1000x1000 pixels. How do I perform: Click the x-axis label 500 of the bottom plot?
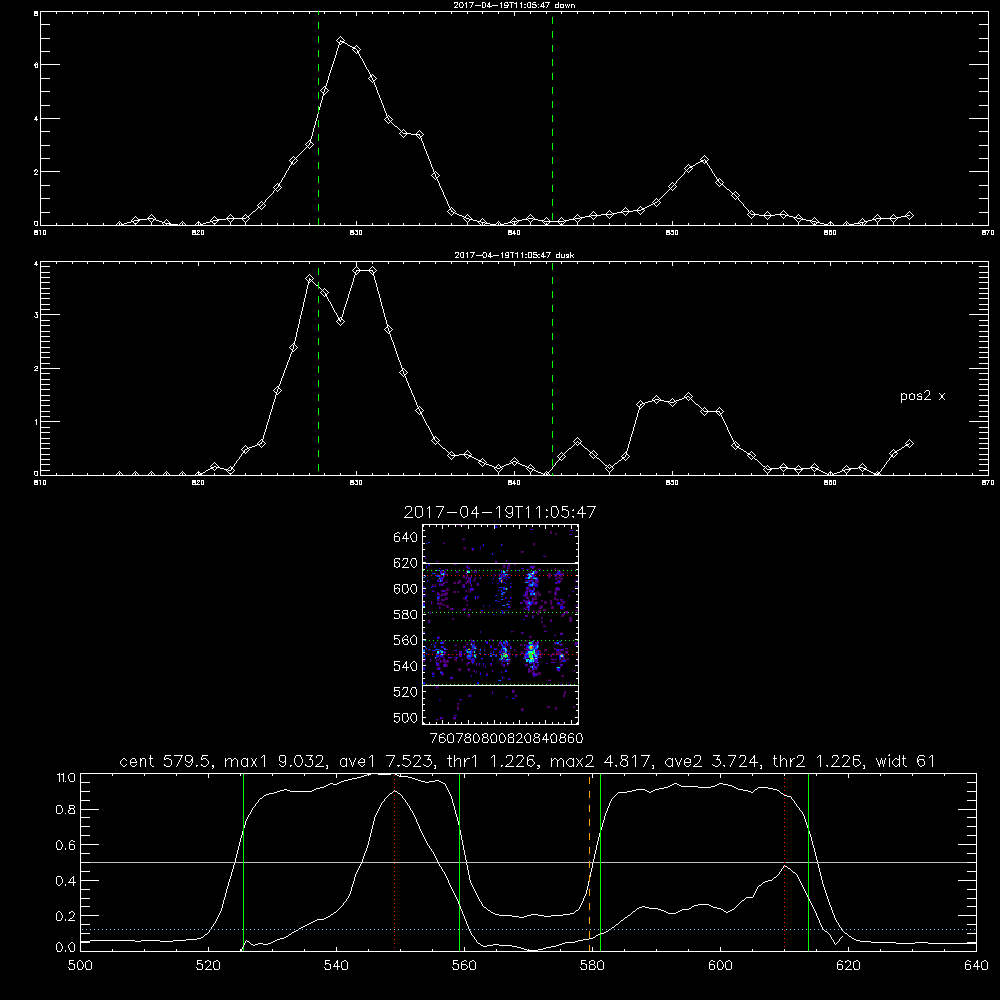(x=80, y=966)
